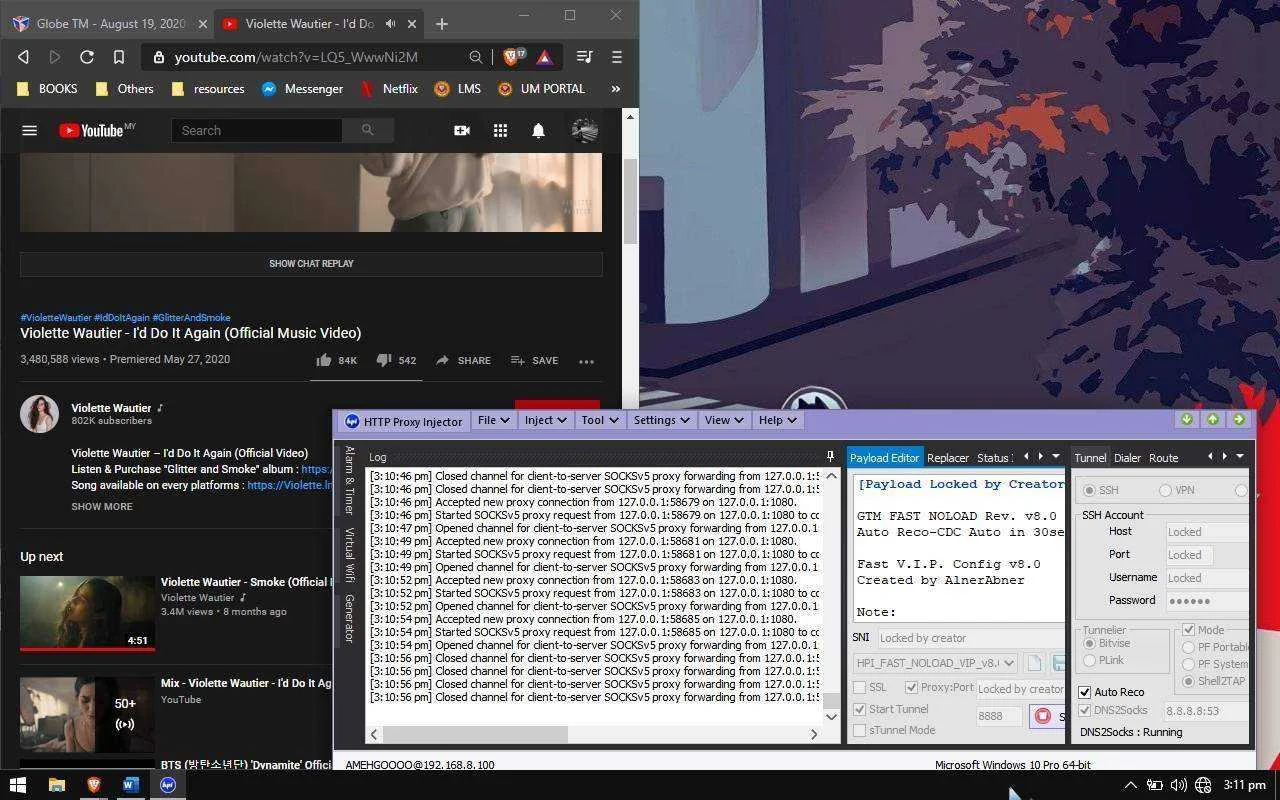Click the YouTube search magnifier button
Viewport: 1280px width, 800px height.
click(x=367, y=130)
